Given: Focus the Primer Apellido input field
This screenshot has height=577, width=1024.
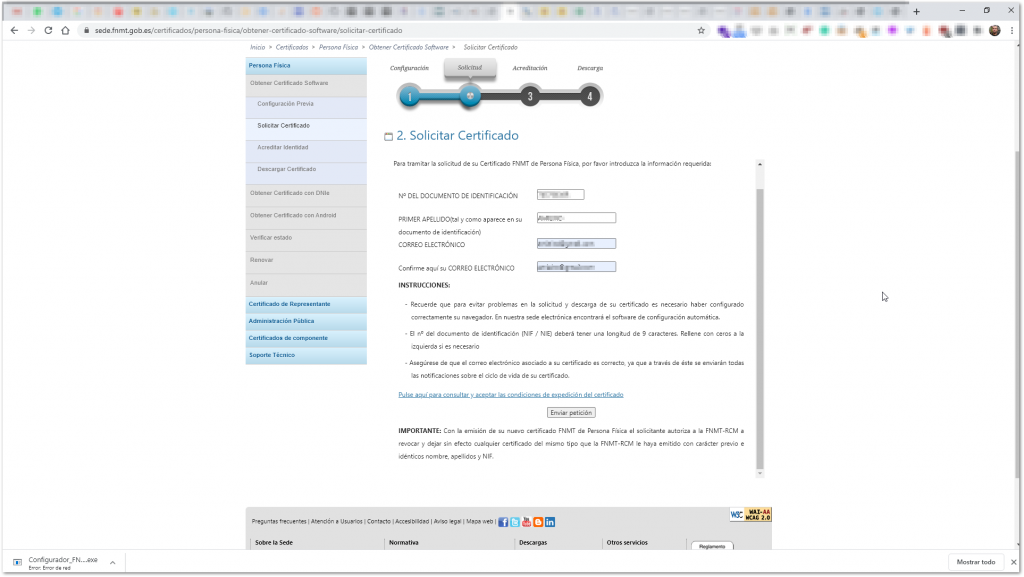Looking at the screenshot, I should 576,218.
